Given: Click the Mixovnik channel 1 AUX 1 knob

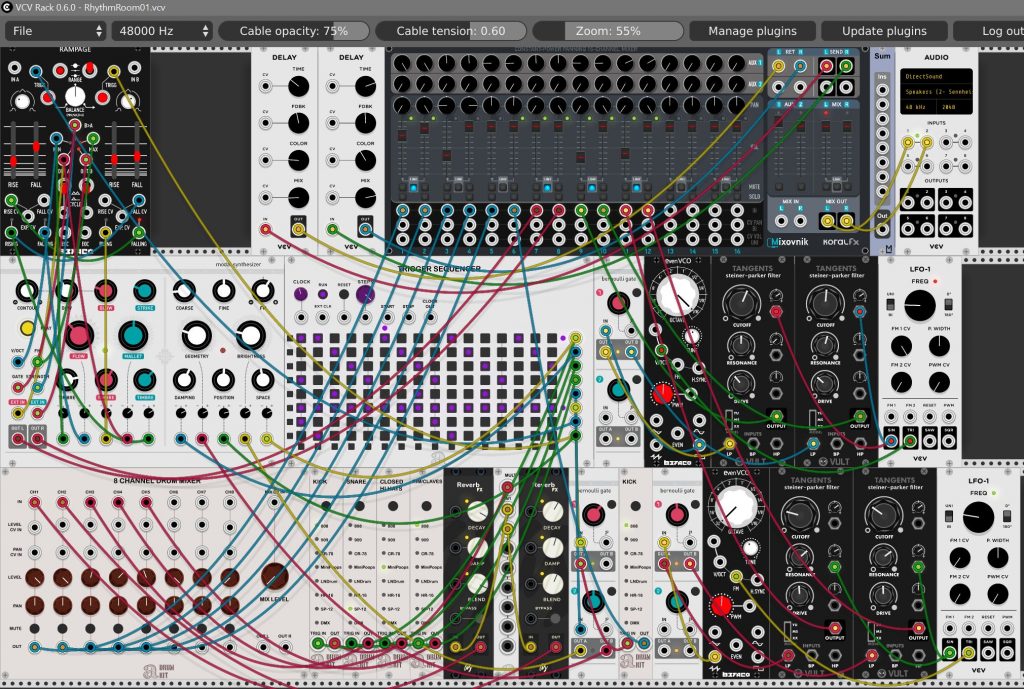Looking at the screenshot, I should 402,63.
